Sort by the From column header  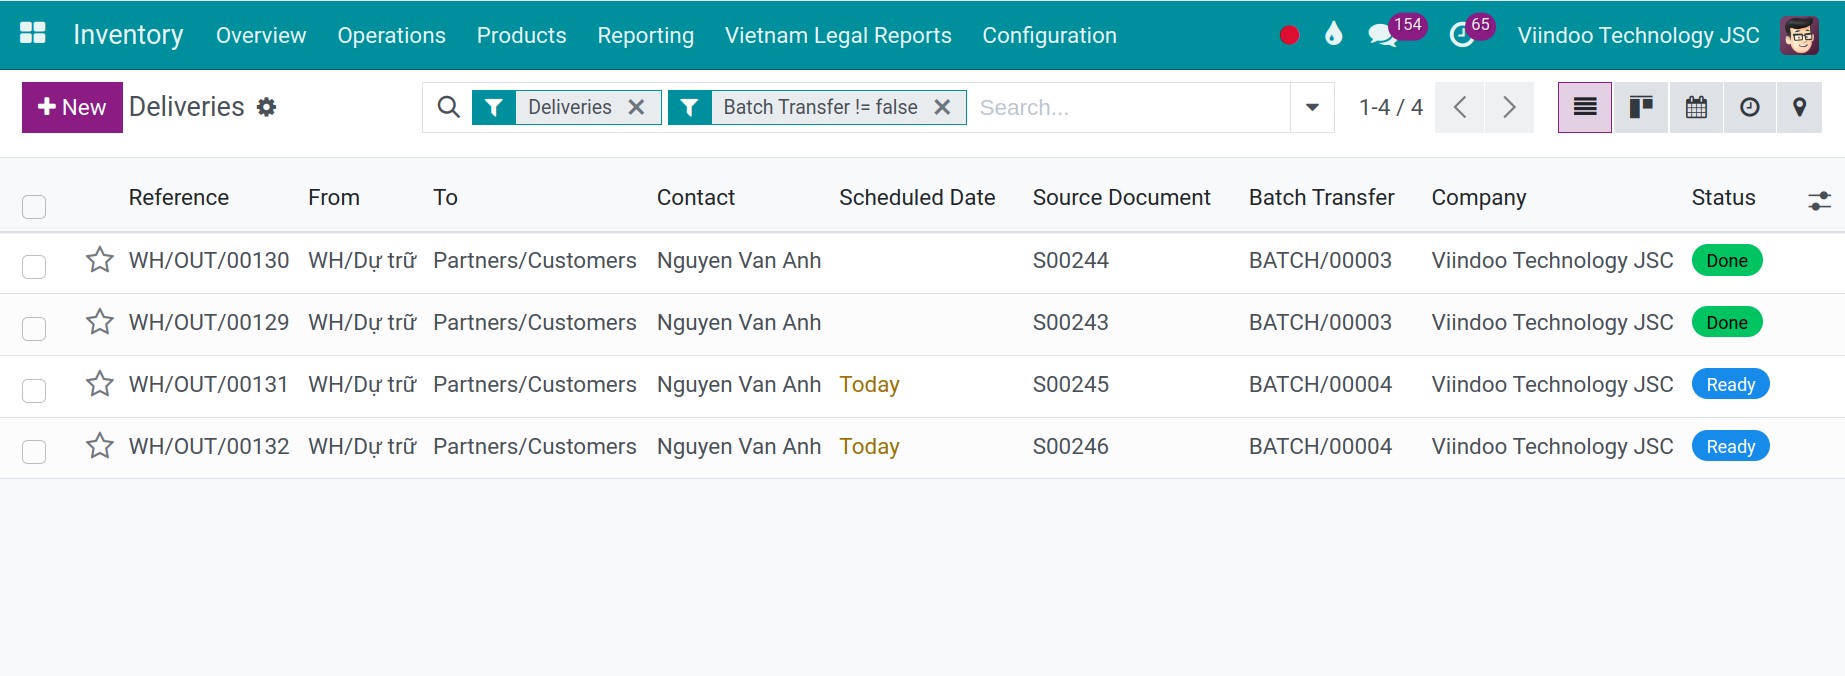[x=334, y=197]
